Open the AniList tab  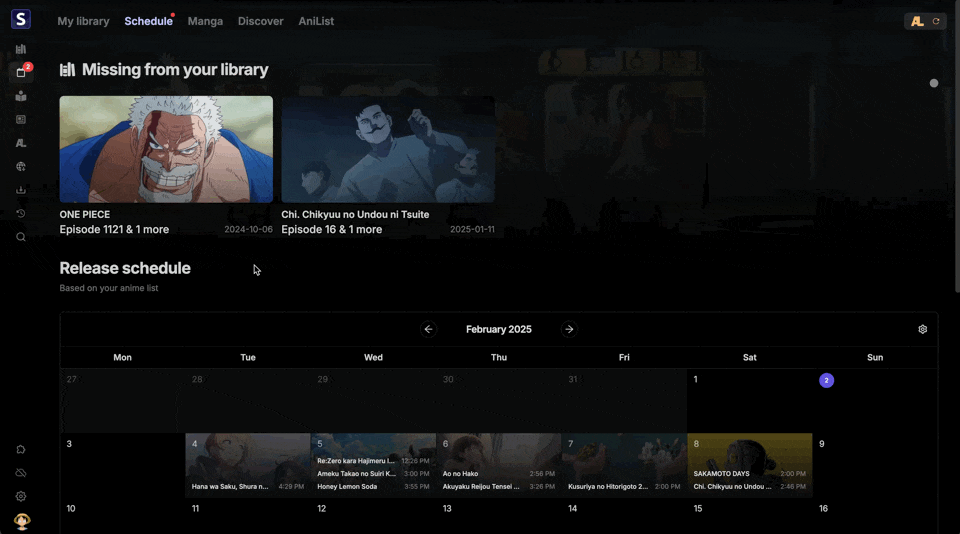[316, 21]
